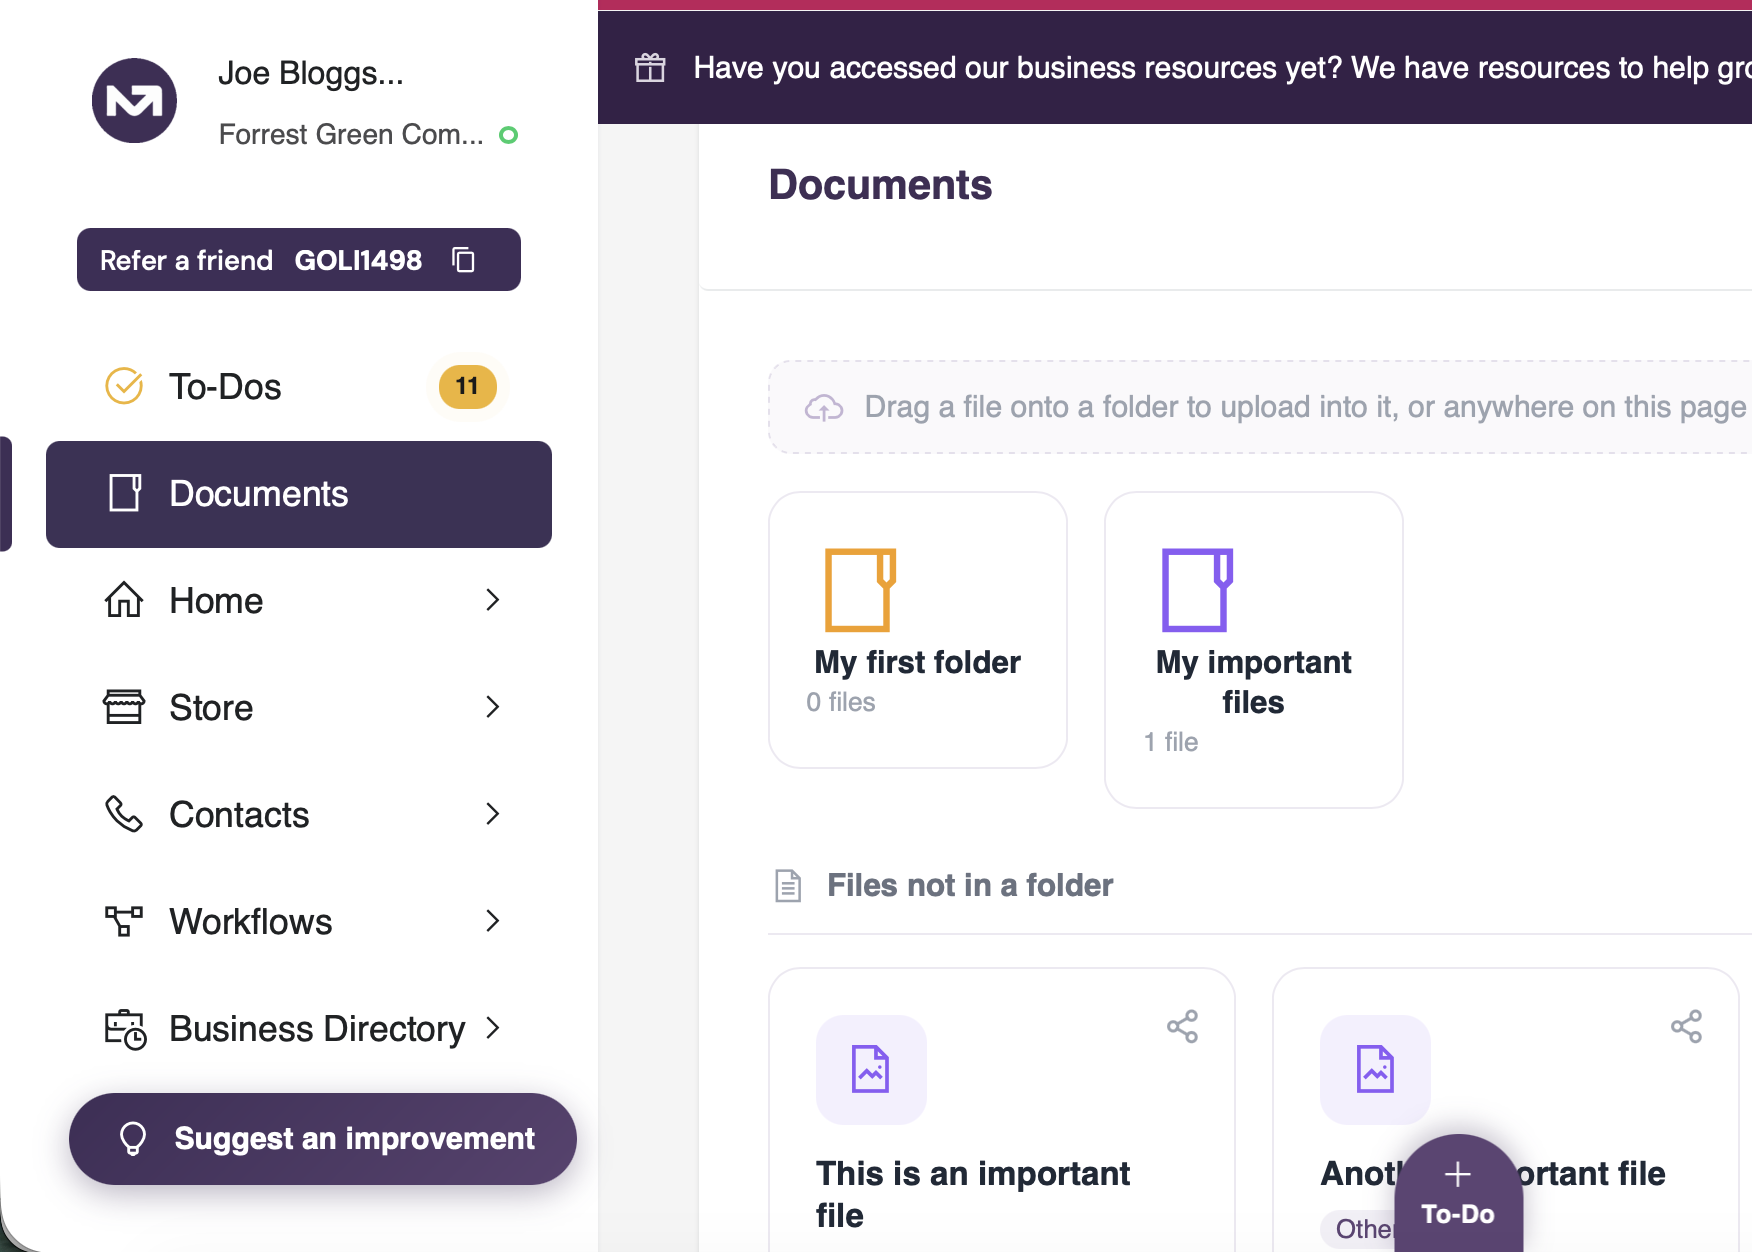Share the 'Another important file' document
Viewport: 1752px width, 1252px height.
point(1686,1026)
